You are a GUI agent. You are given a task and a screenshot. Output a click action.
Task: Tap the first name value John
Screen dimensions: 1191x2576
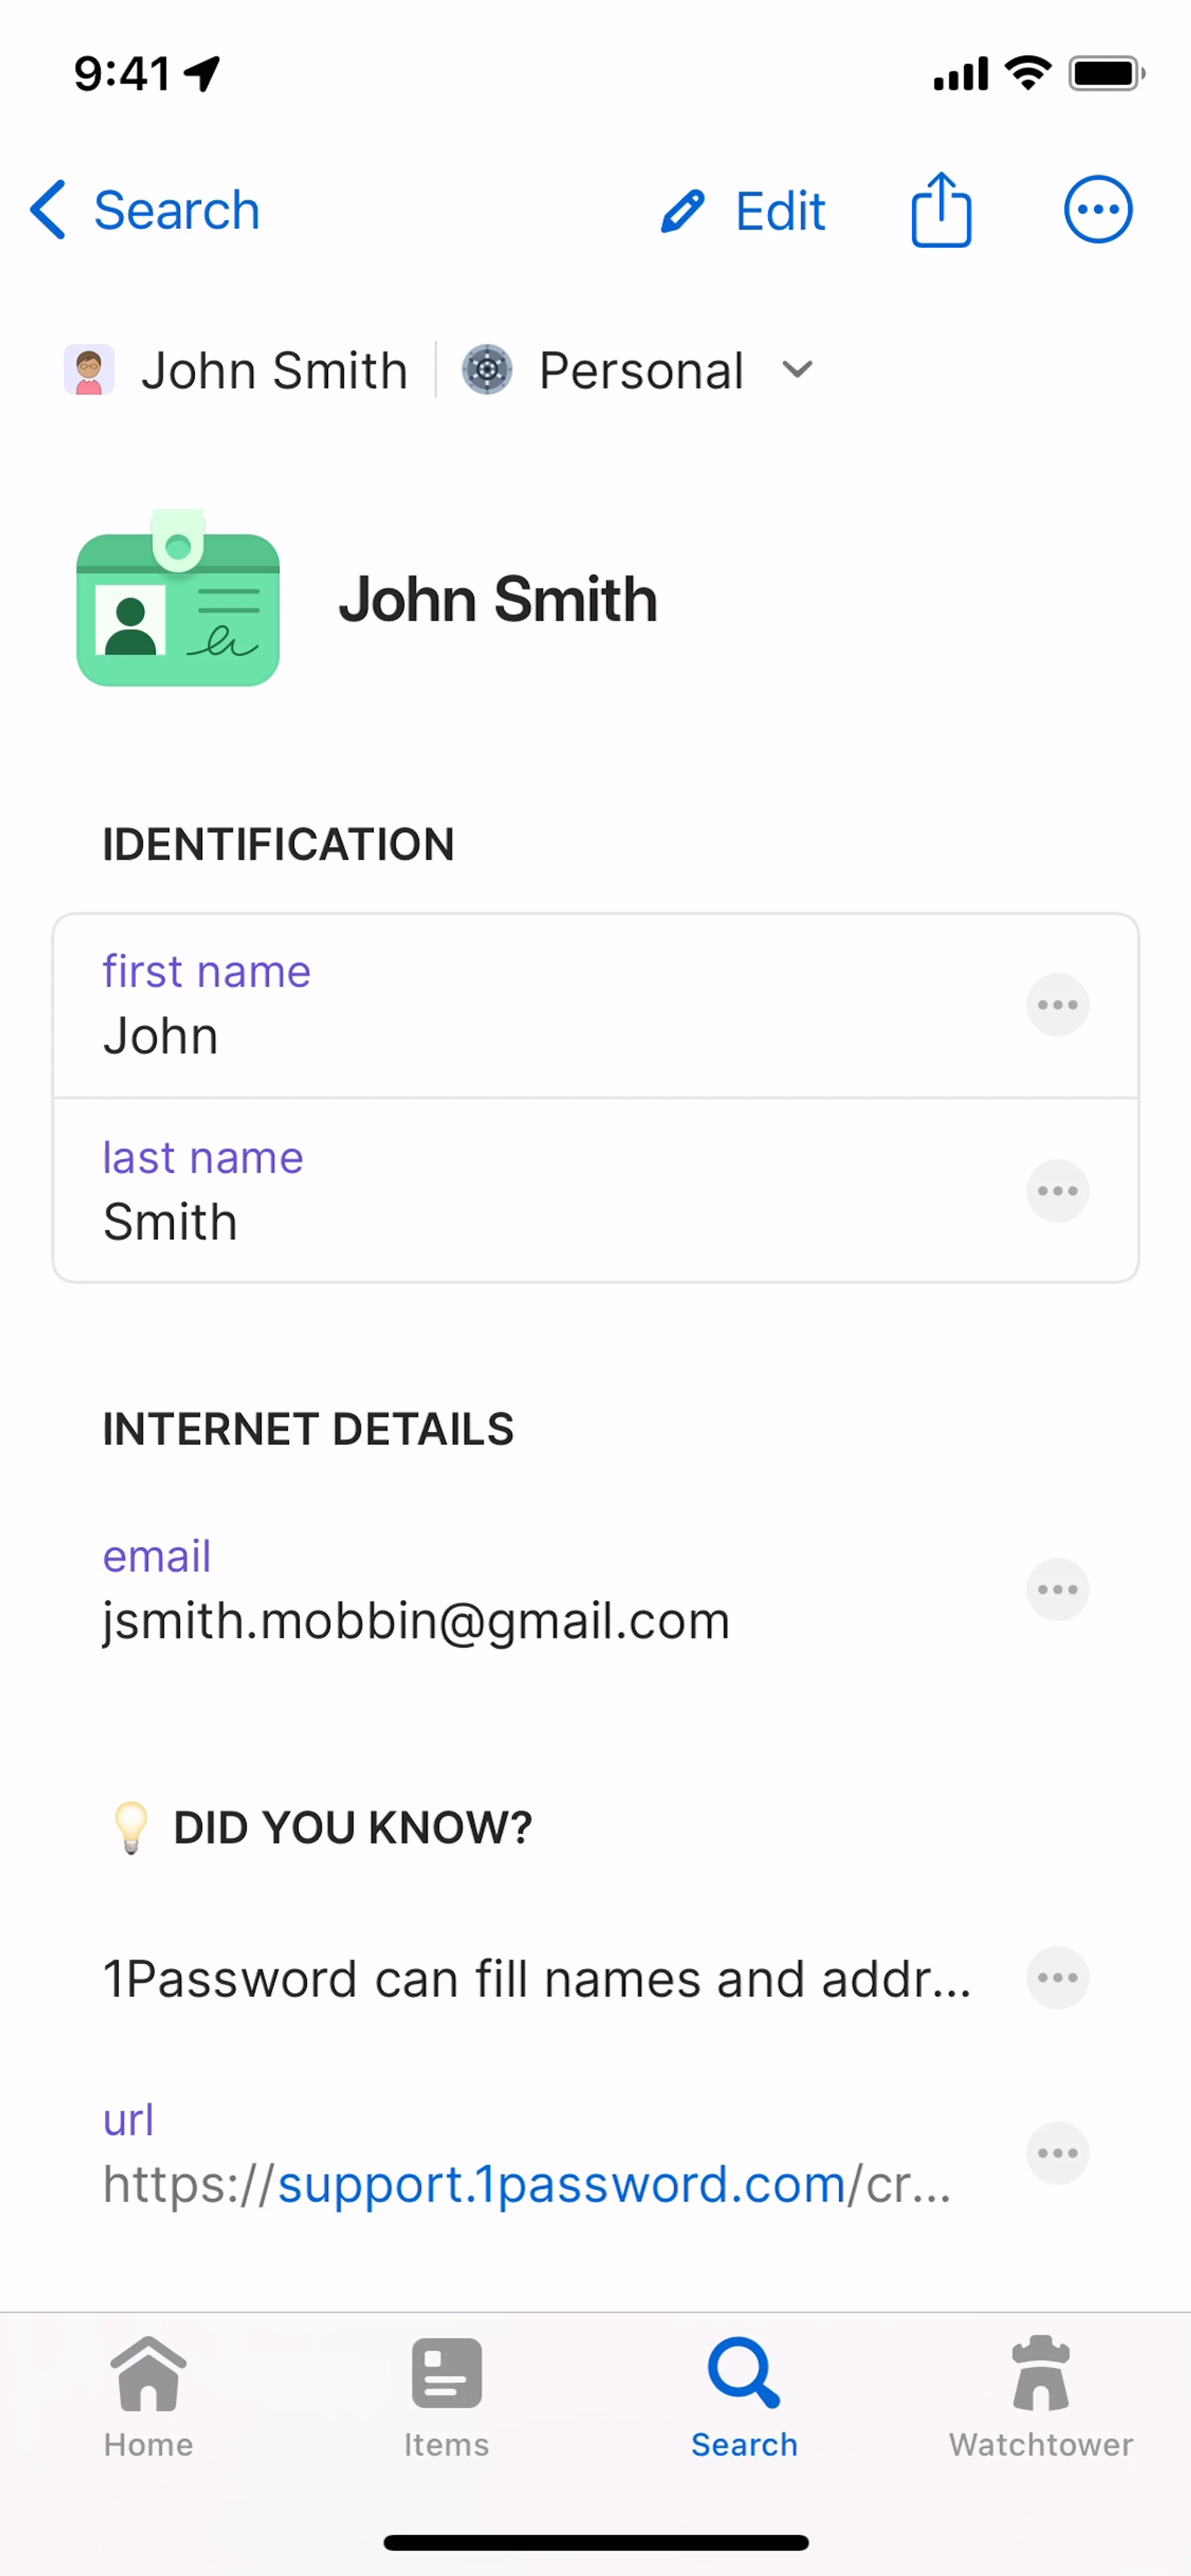click(161, 1036)
